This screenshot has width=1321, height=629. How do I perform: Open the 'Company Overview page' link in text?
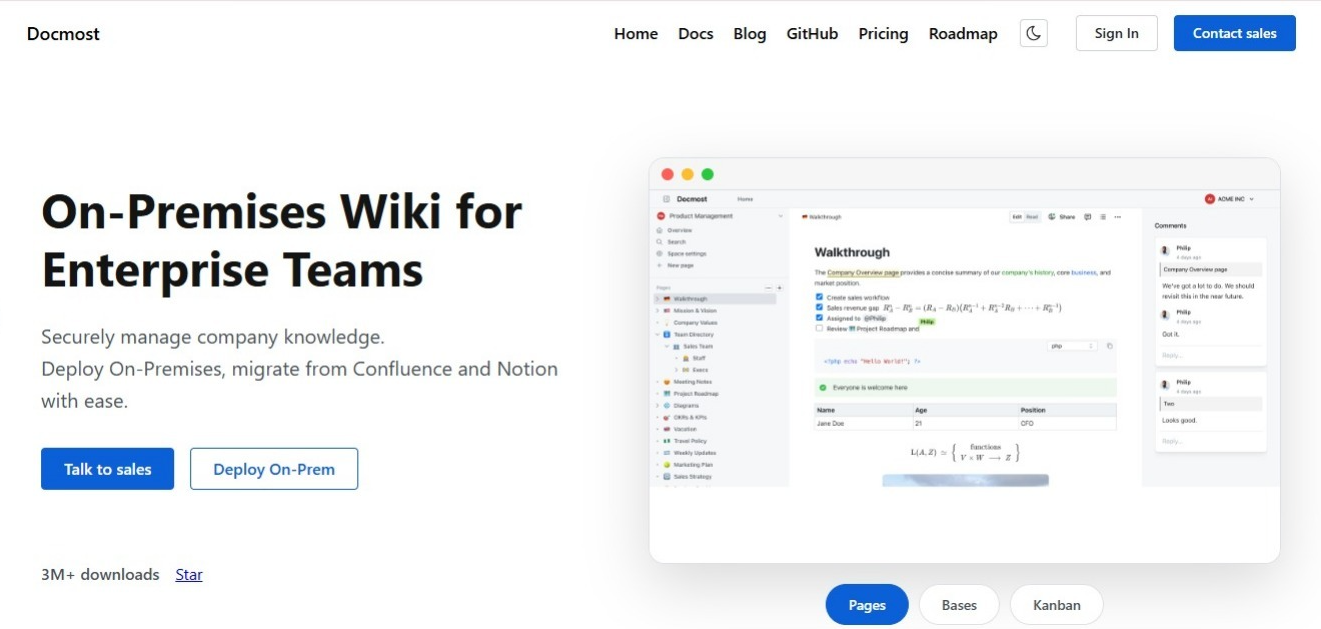coord(863,273)
